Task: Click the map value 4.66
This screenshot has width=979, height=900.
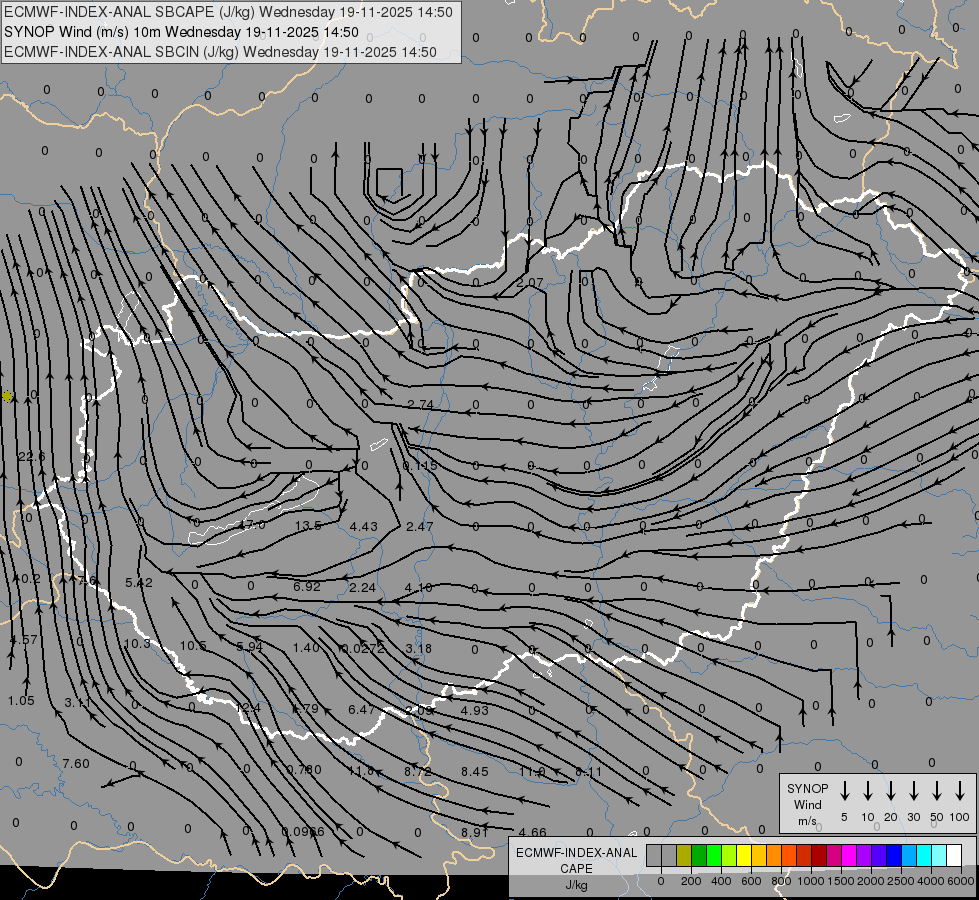Action: coord(532,833)
